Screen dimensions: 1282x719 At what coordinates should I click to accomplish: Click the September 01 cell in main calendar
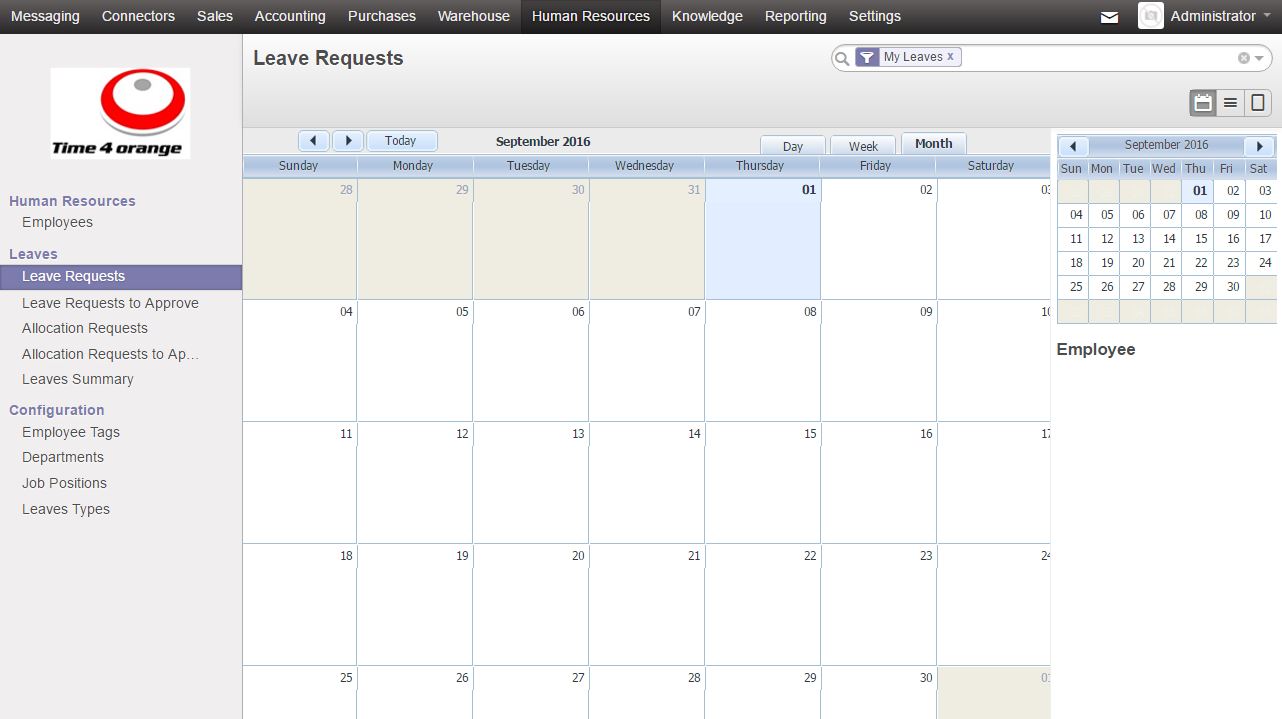pos(763,239)
